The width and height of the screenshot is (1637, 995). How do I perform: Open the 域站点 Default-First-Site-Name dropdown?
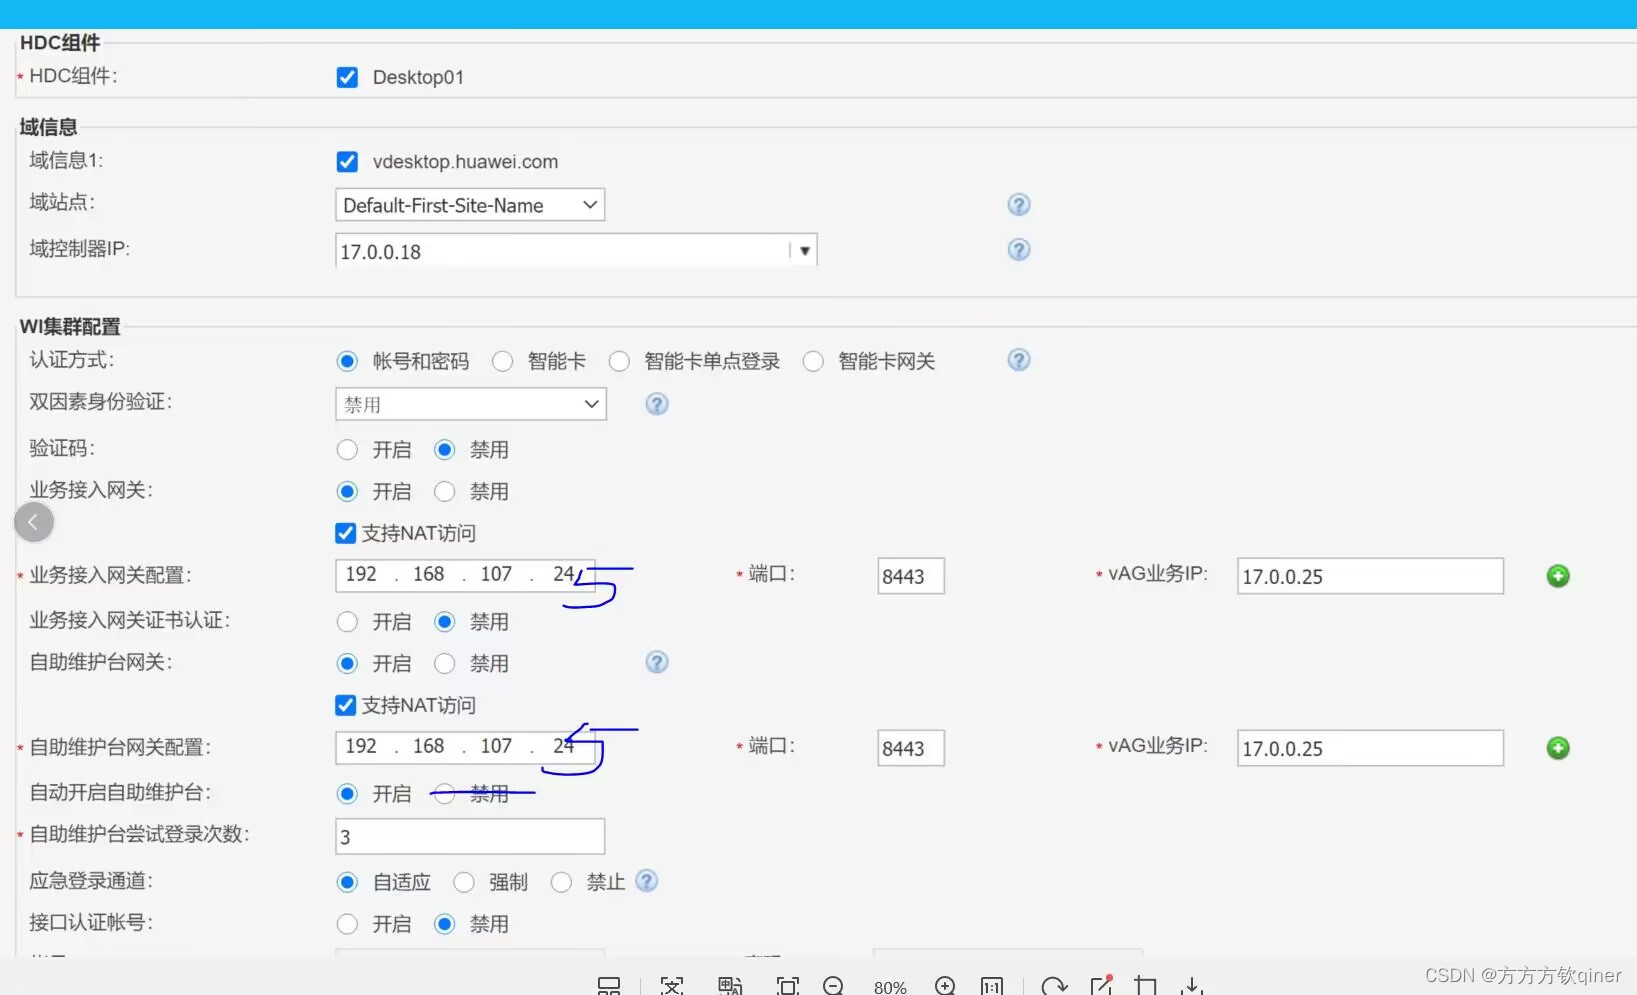click(470, 205)
